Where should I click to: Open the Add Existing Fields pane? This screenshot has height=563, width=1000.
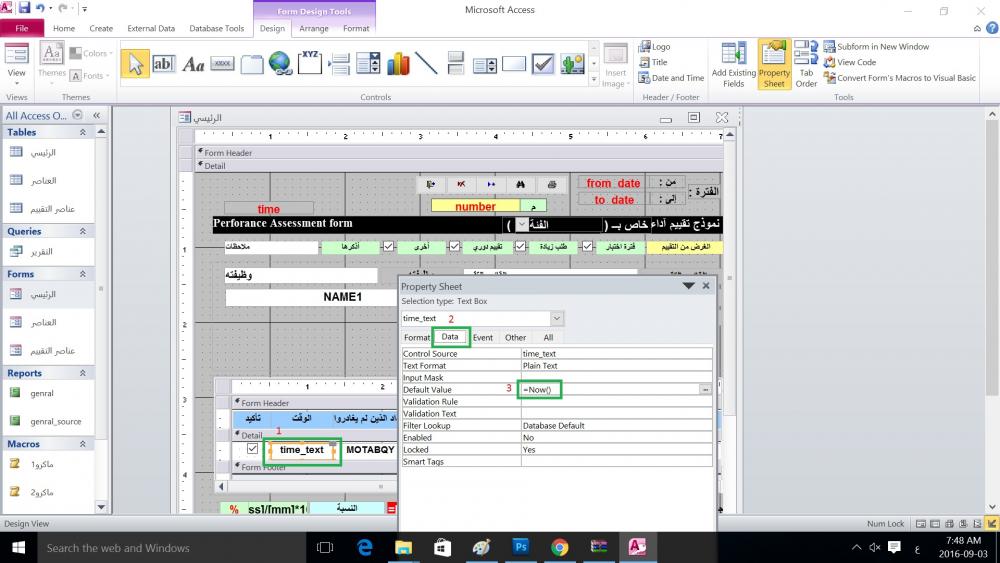click(733, 64)
